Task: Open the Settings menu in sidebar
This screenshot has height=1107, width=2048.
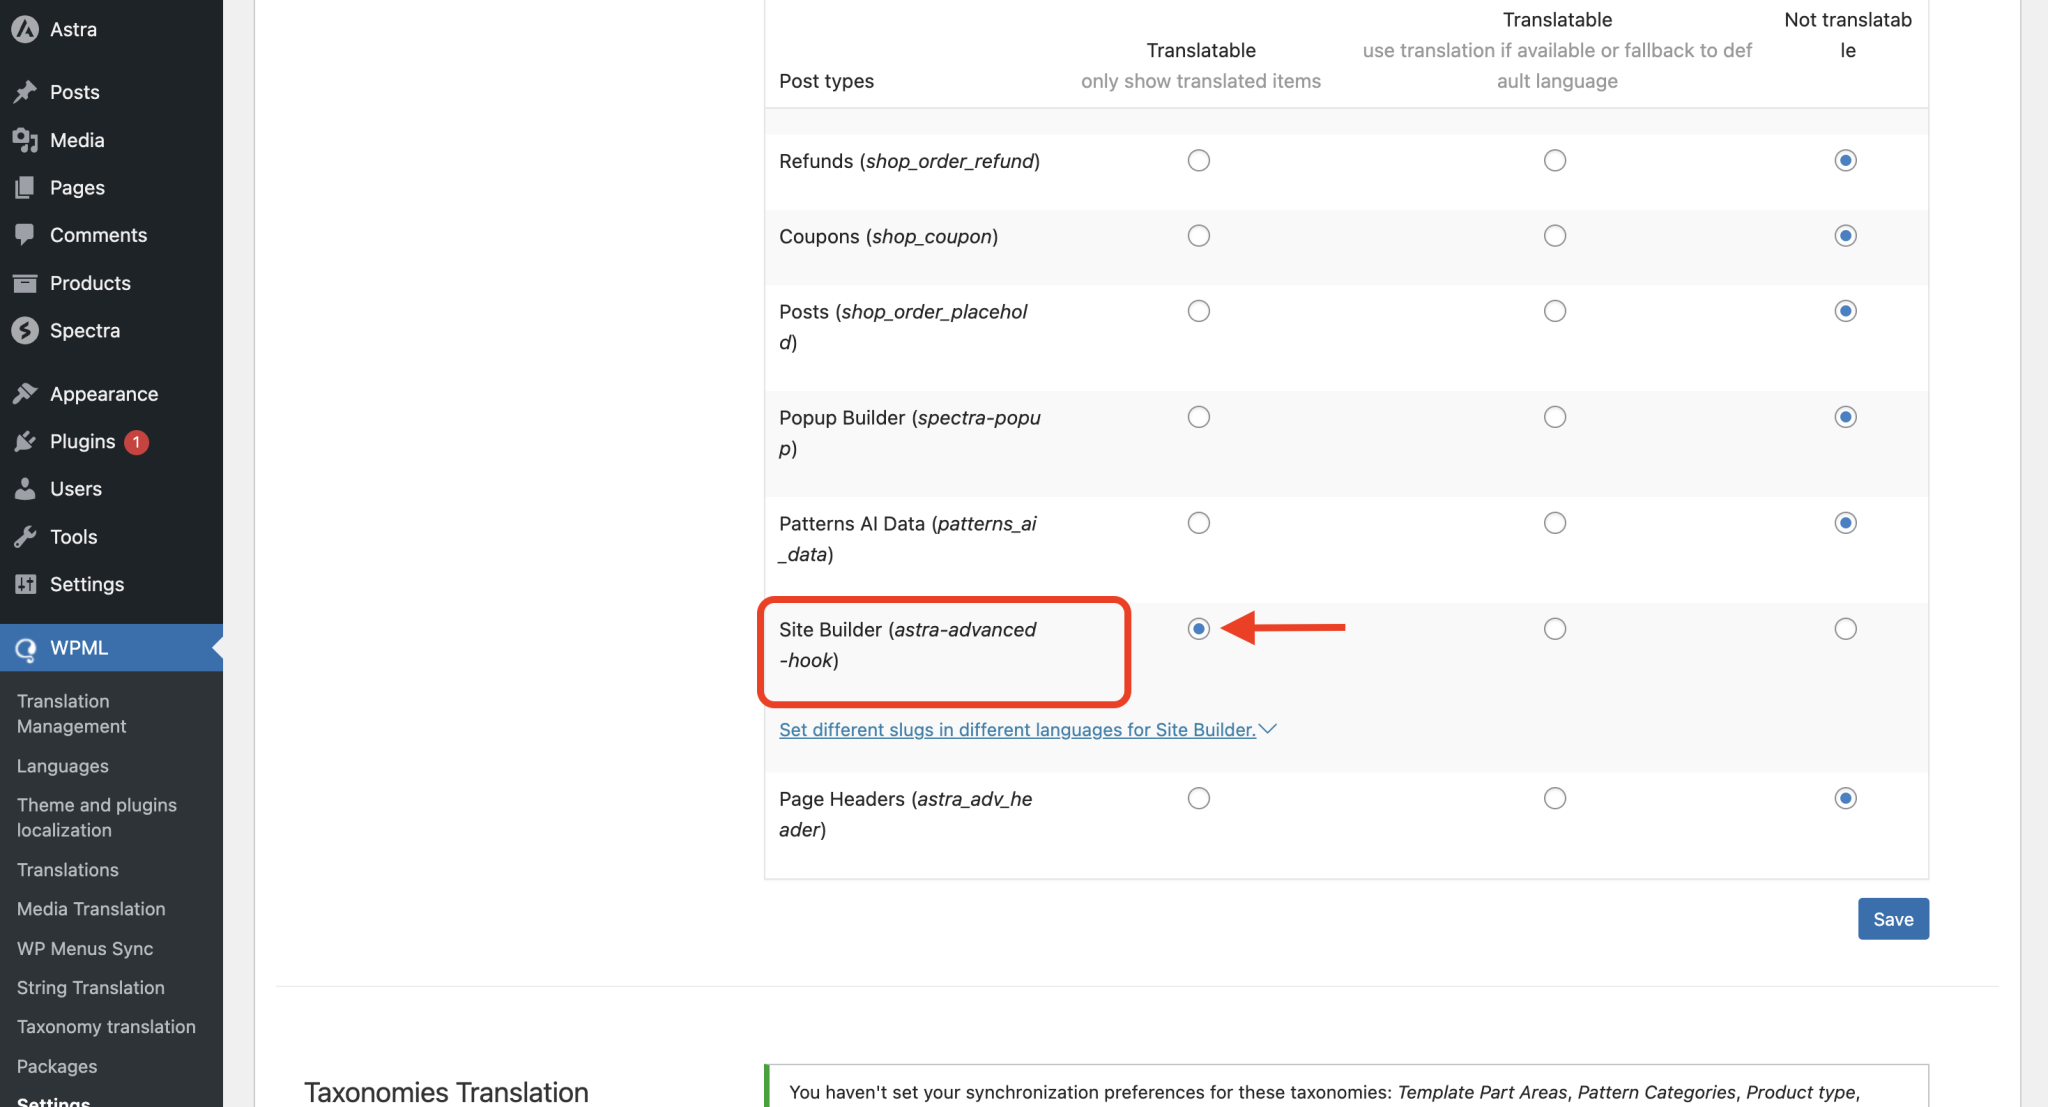Action: [x=87, y=584]
